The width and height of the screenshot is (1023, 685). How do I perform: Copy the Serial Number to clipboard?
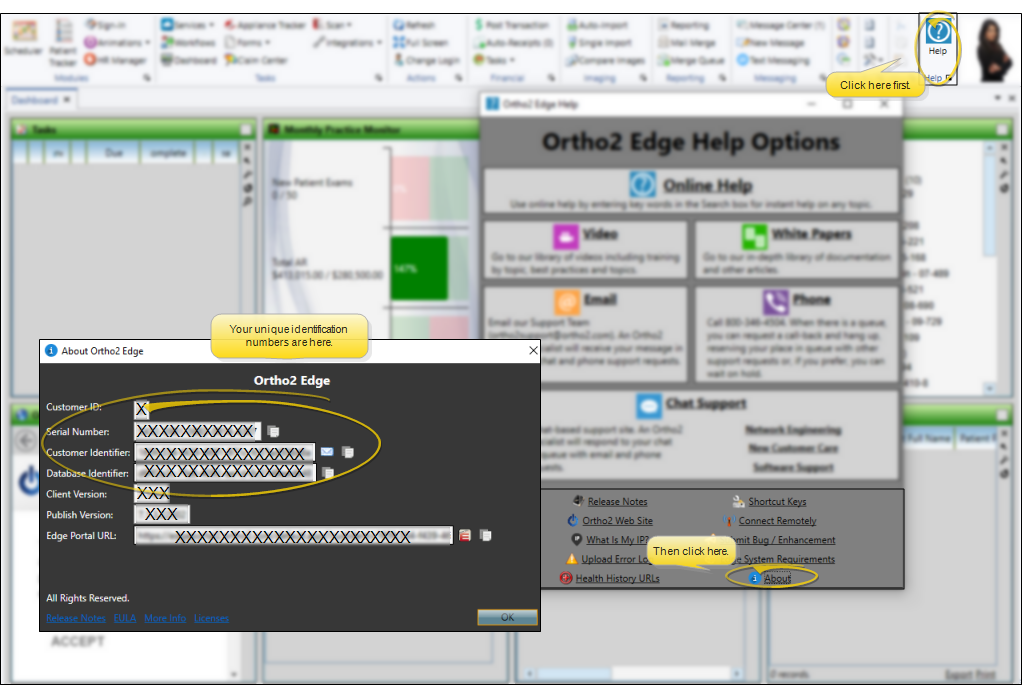[x=274, y=431]
